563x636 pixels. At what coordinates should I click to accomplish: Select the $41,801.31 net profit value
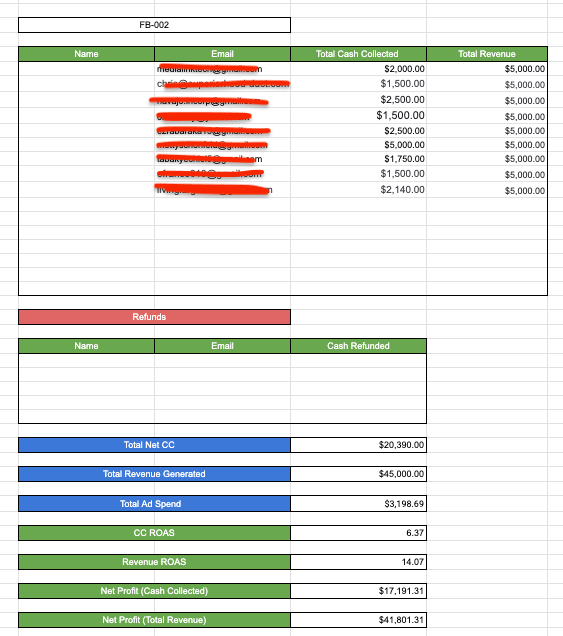pos(358,620)
